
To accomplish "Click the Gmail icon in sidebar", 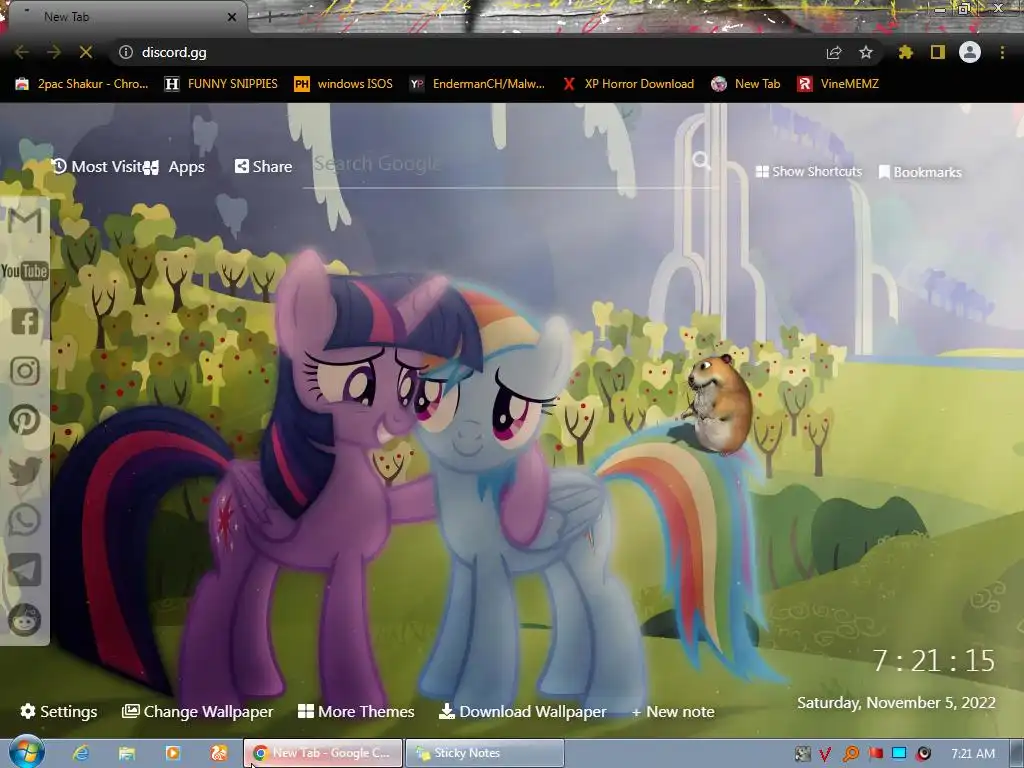I will (x=24, y=221).
